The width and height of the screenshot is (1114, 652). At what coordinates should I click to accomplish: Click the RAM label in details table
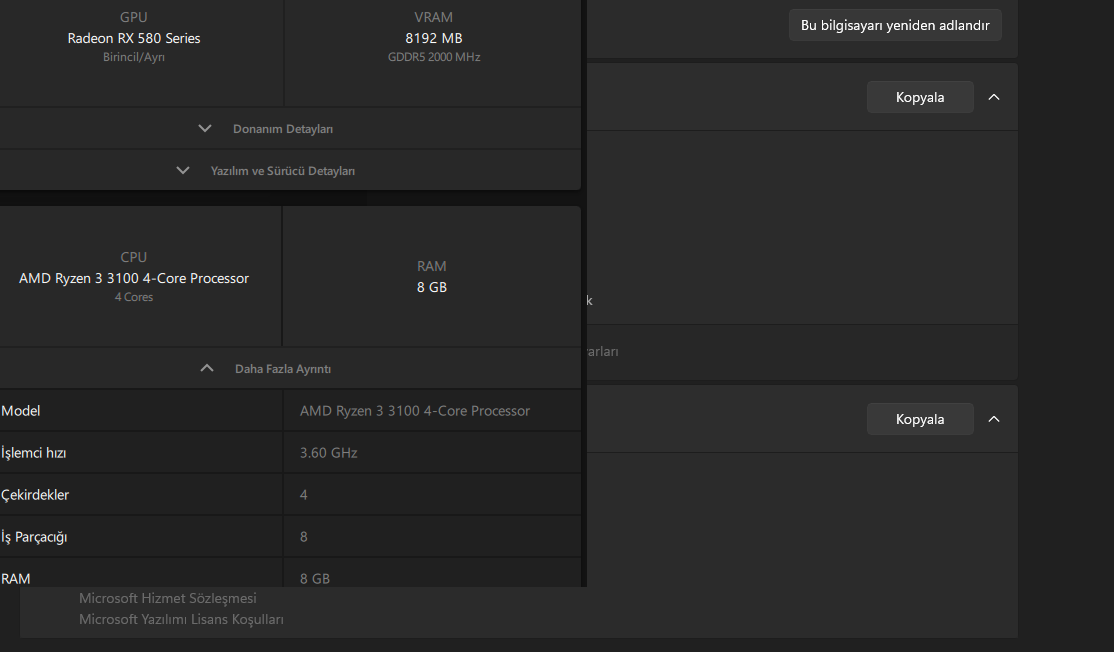pyautogui.click(x=16, y=578)
